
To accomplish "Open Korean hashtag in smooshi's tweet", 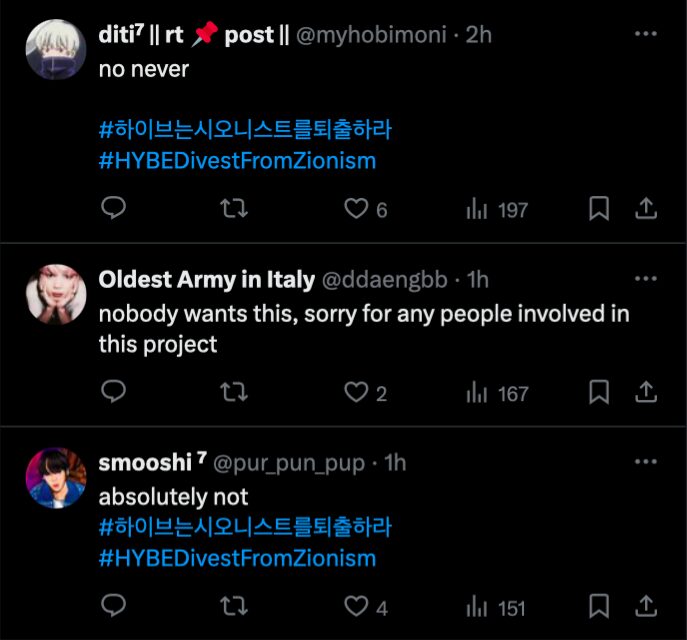I will 245,526.
